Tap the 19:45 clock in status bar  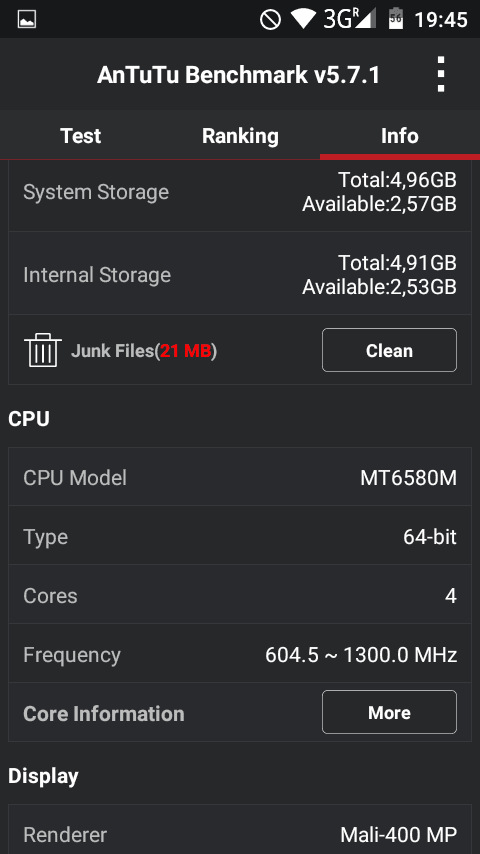tap(441, 20)
